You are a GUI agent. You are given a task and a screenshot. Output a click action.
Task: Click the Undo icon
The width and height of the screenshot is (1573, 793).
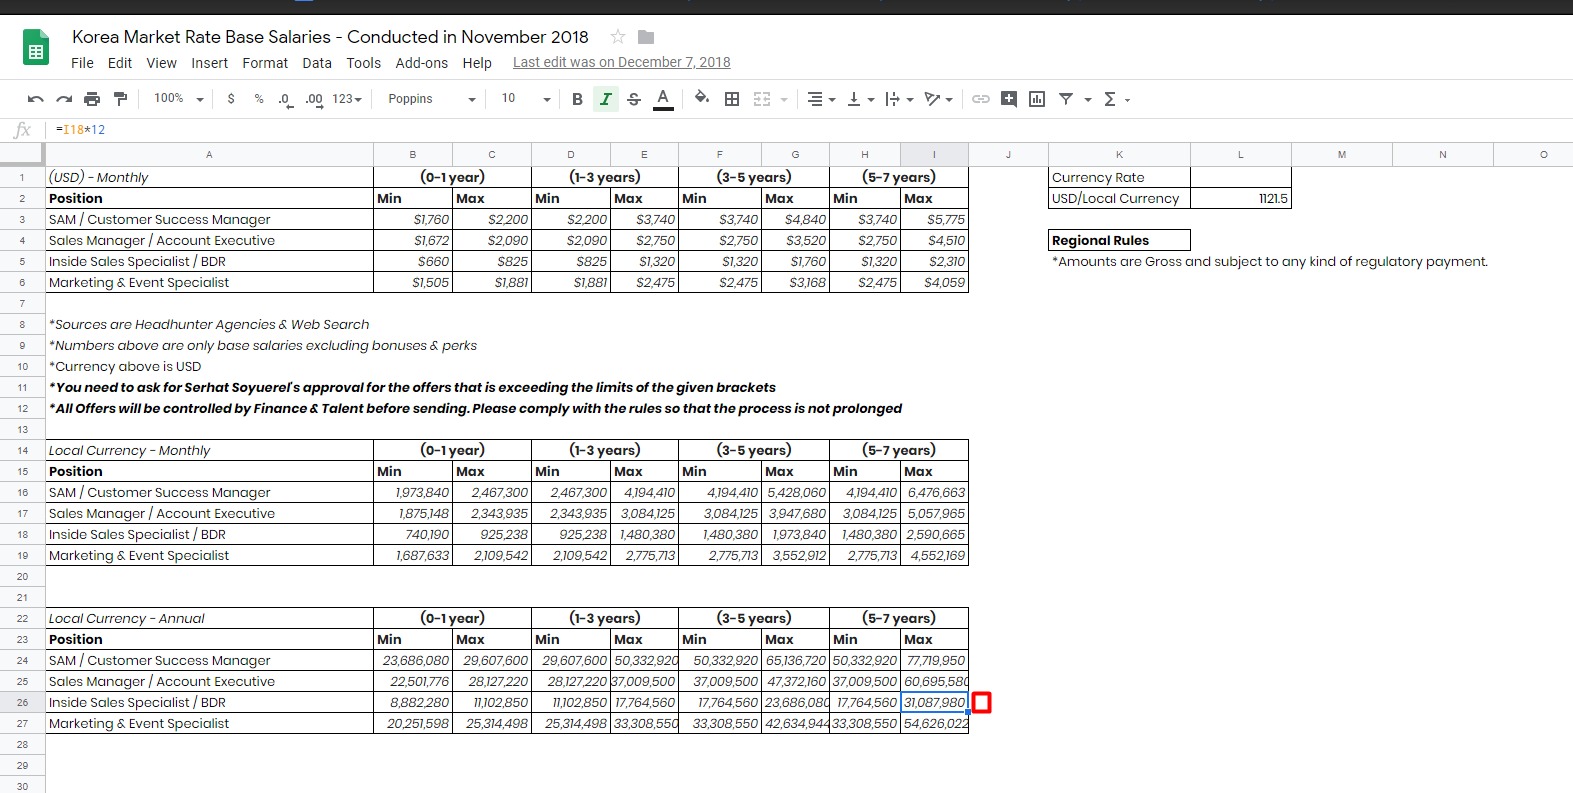pos(36,99)
